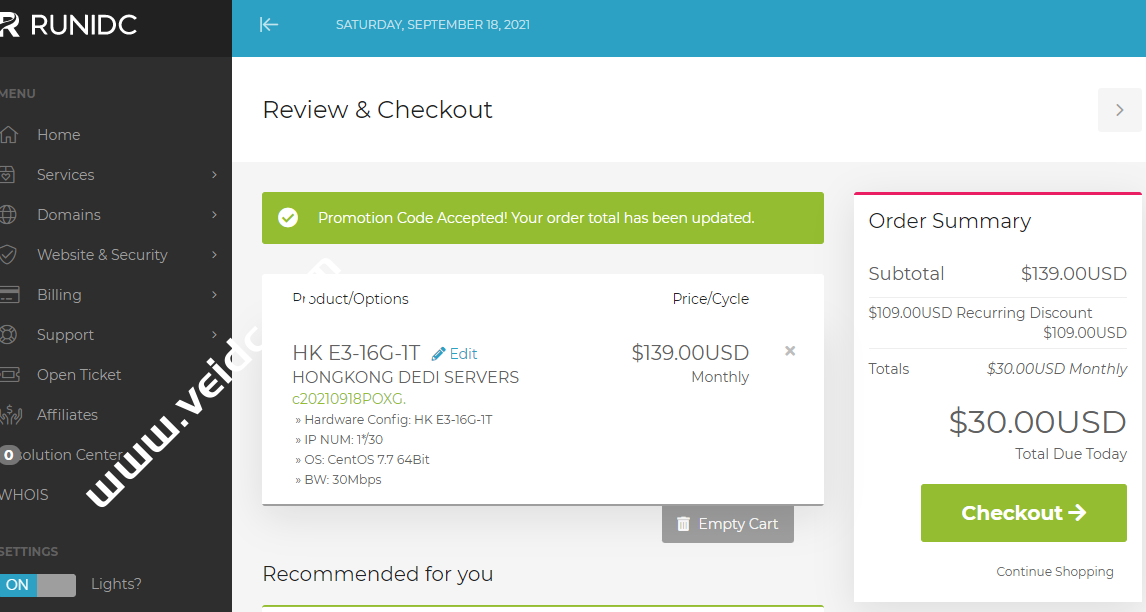Click the Affiliates icon in sidebar
1146x612 pixels.
coord(9,415)
